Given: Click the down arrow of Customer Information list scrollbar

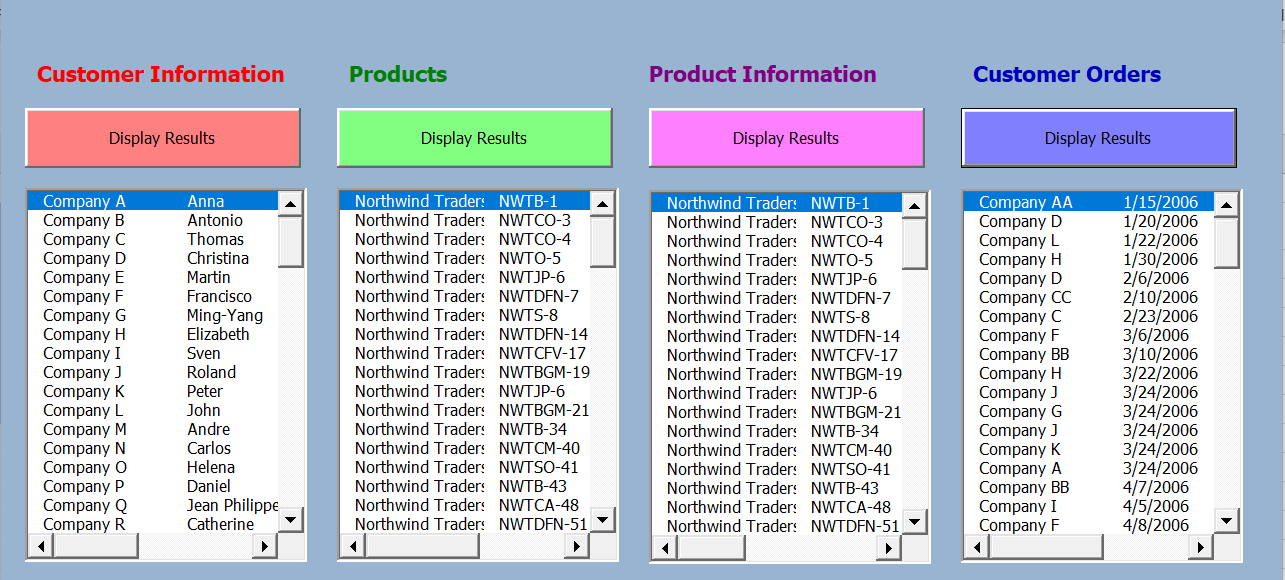Looking at the screenshot, I should [291, 519].
